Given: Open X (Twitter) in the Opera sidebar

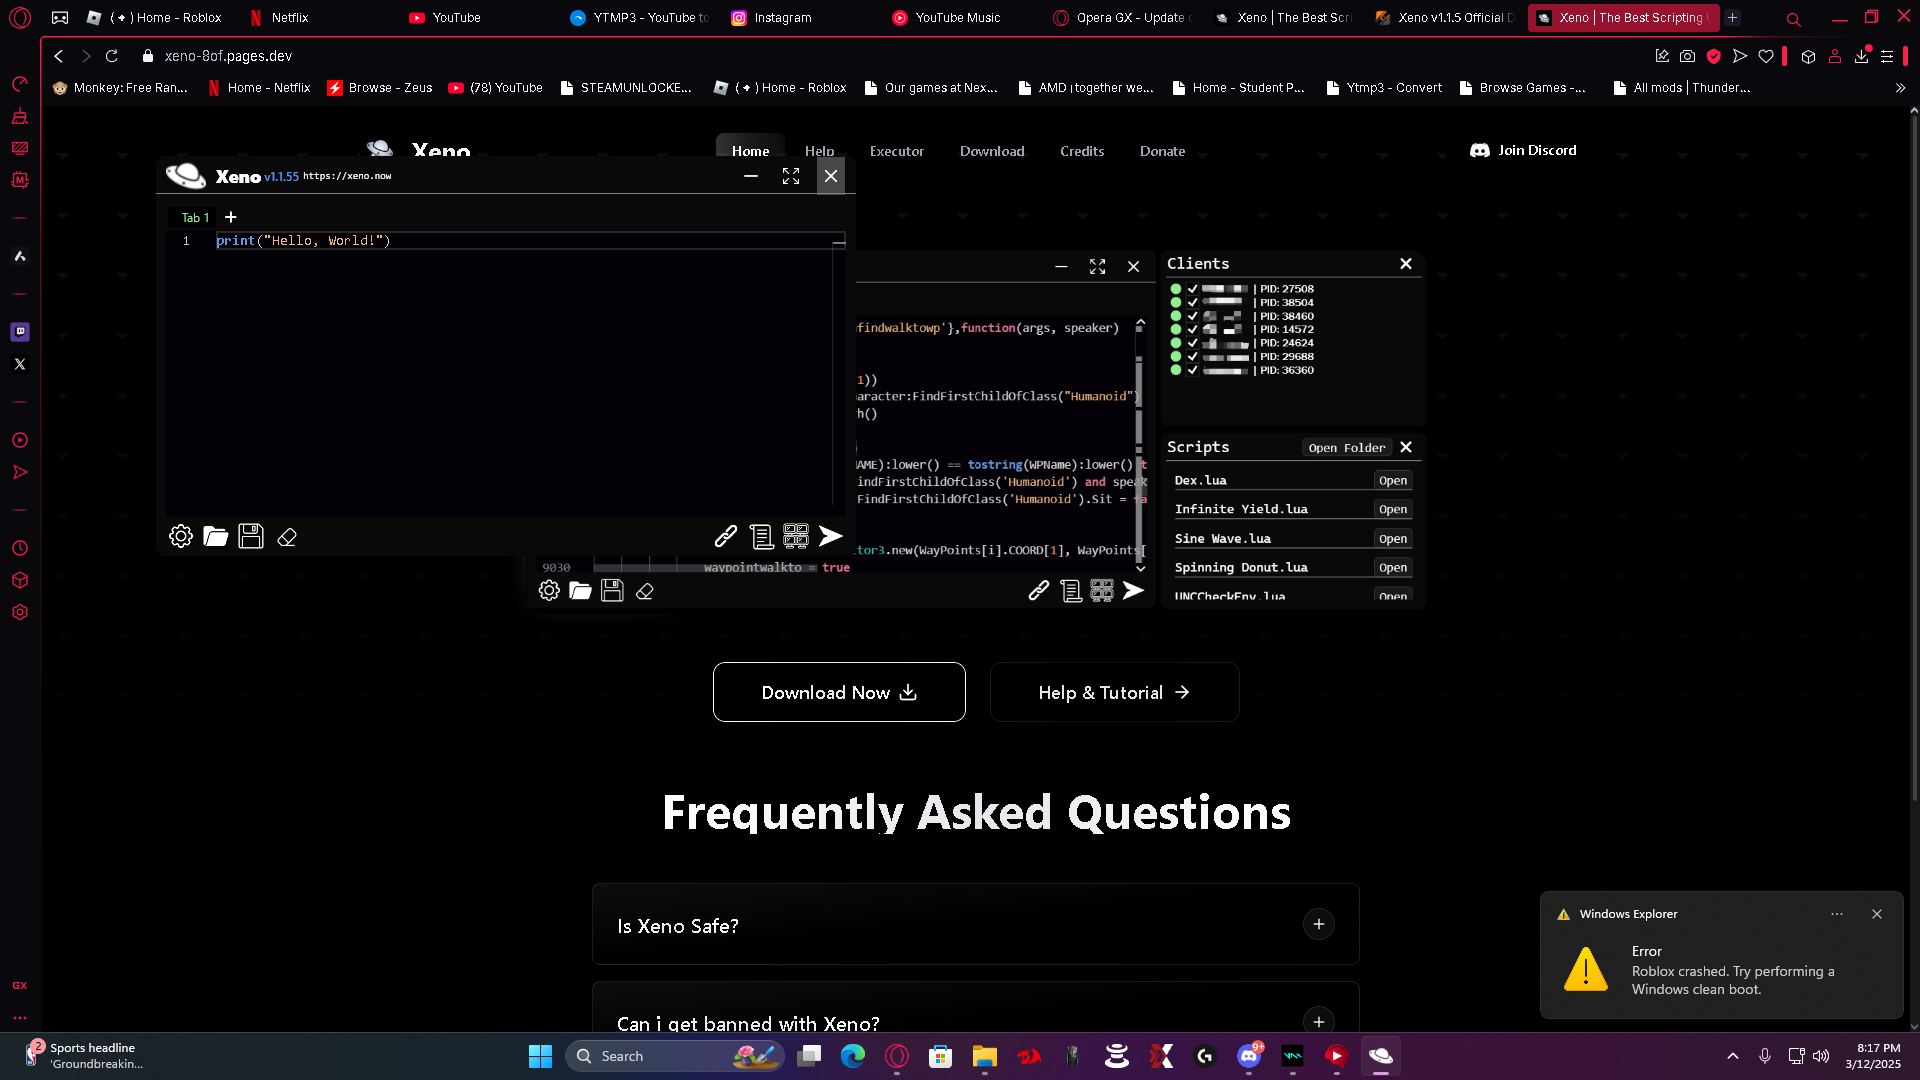Looking at the screenshot, I should point(20,364).
